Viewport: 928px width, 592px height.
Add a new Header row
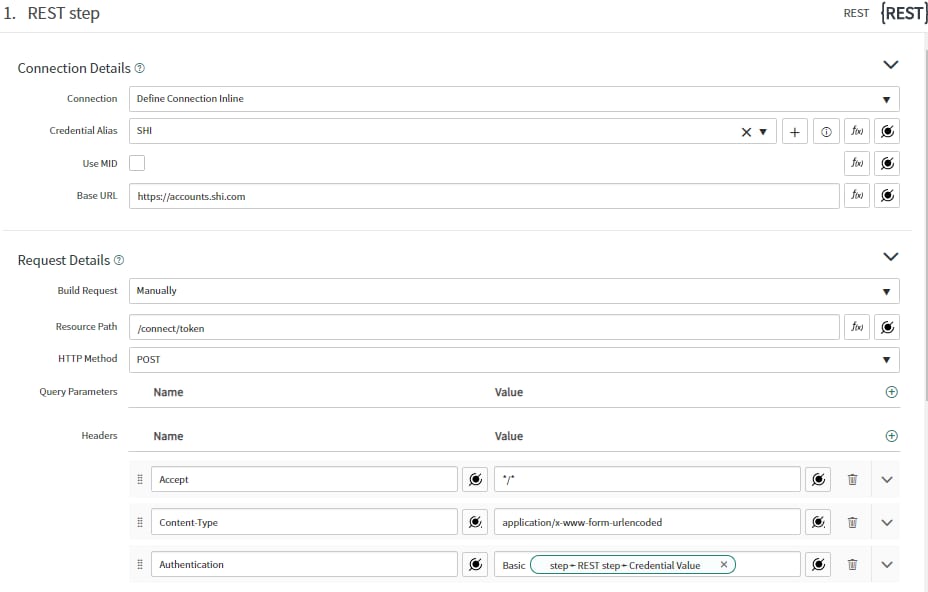click(x=891, y=436)
